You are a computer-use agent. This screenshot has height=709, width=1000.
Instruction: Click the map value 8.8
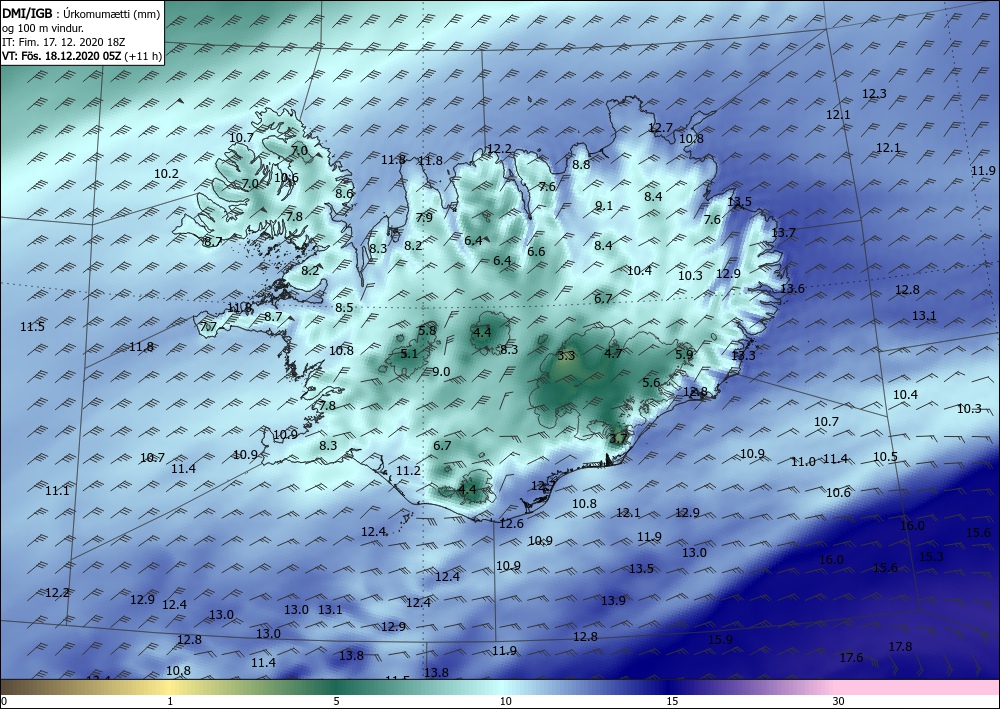pyautogui.click(x=581, y=164)
